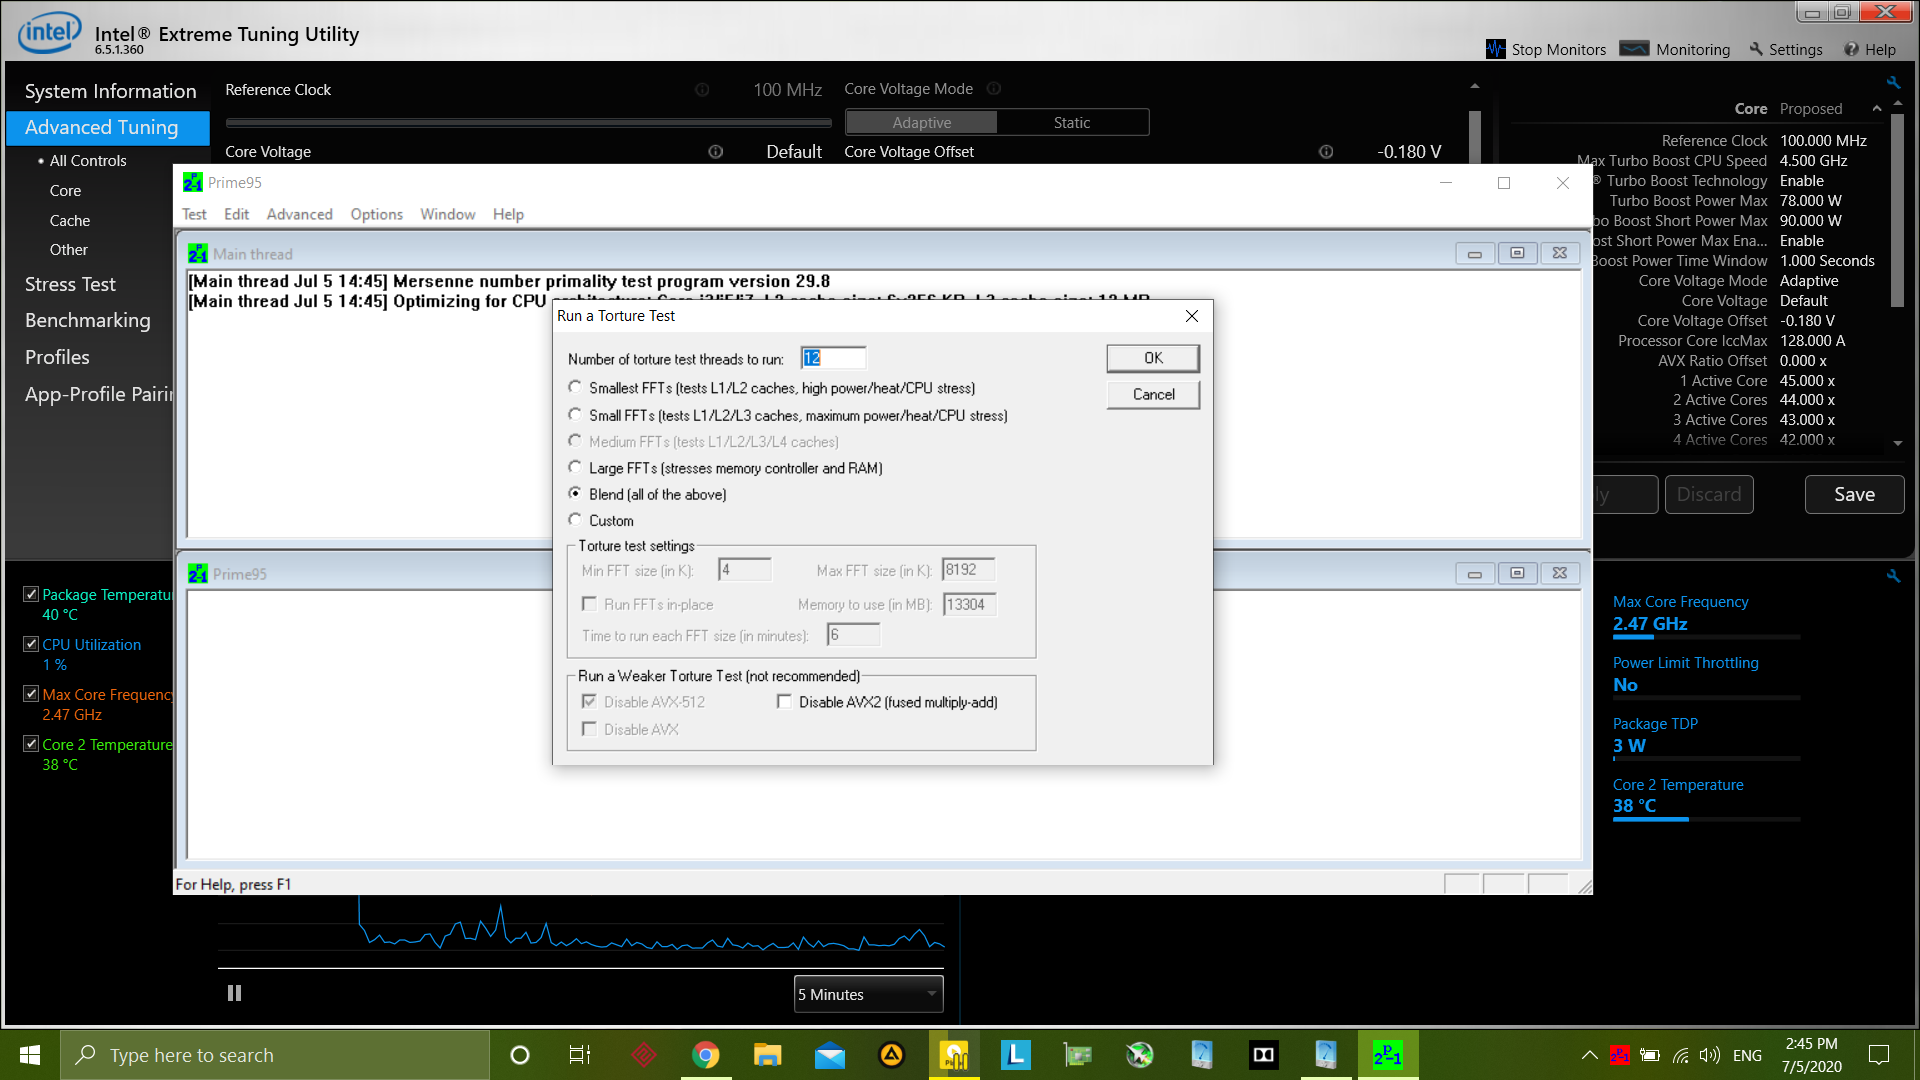Select Small FFTs radio option
This screenshot has width=1920, height=1080.
point(575,415)
